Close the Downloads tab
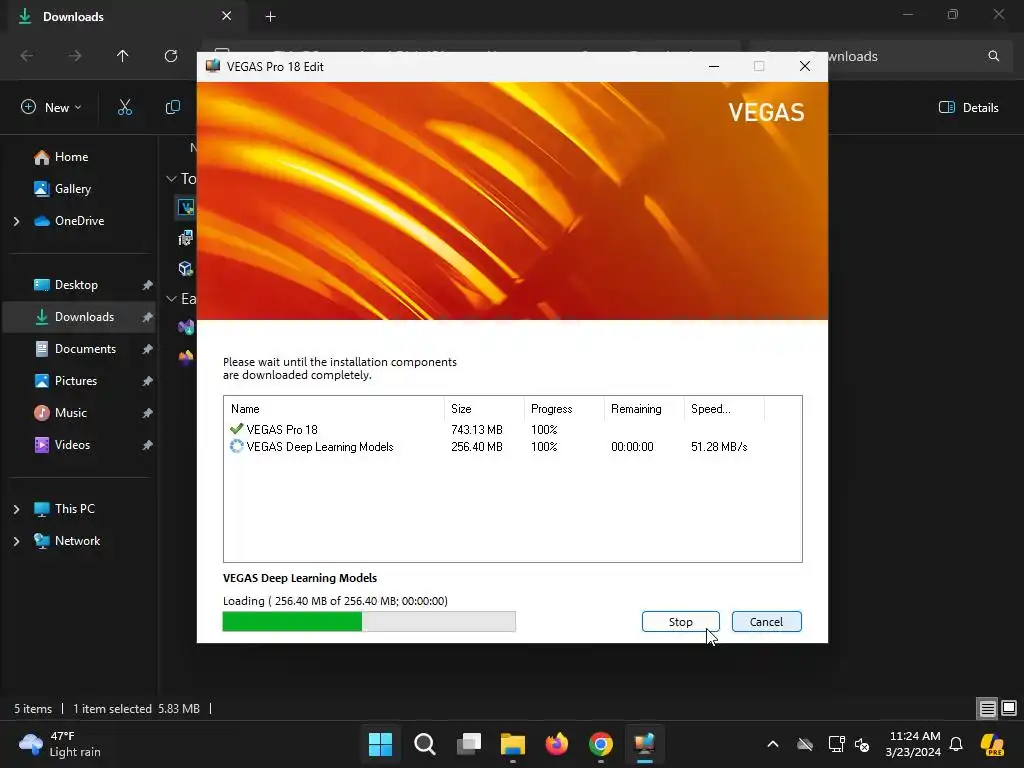Image resolution: width=1024 pixels, height=768 pixels. pos(226,16)
